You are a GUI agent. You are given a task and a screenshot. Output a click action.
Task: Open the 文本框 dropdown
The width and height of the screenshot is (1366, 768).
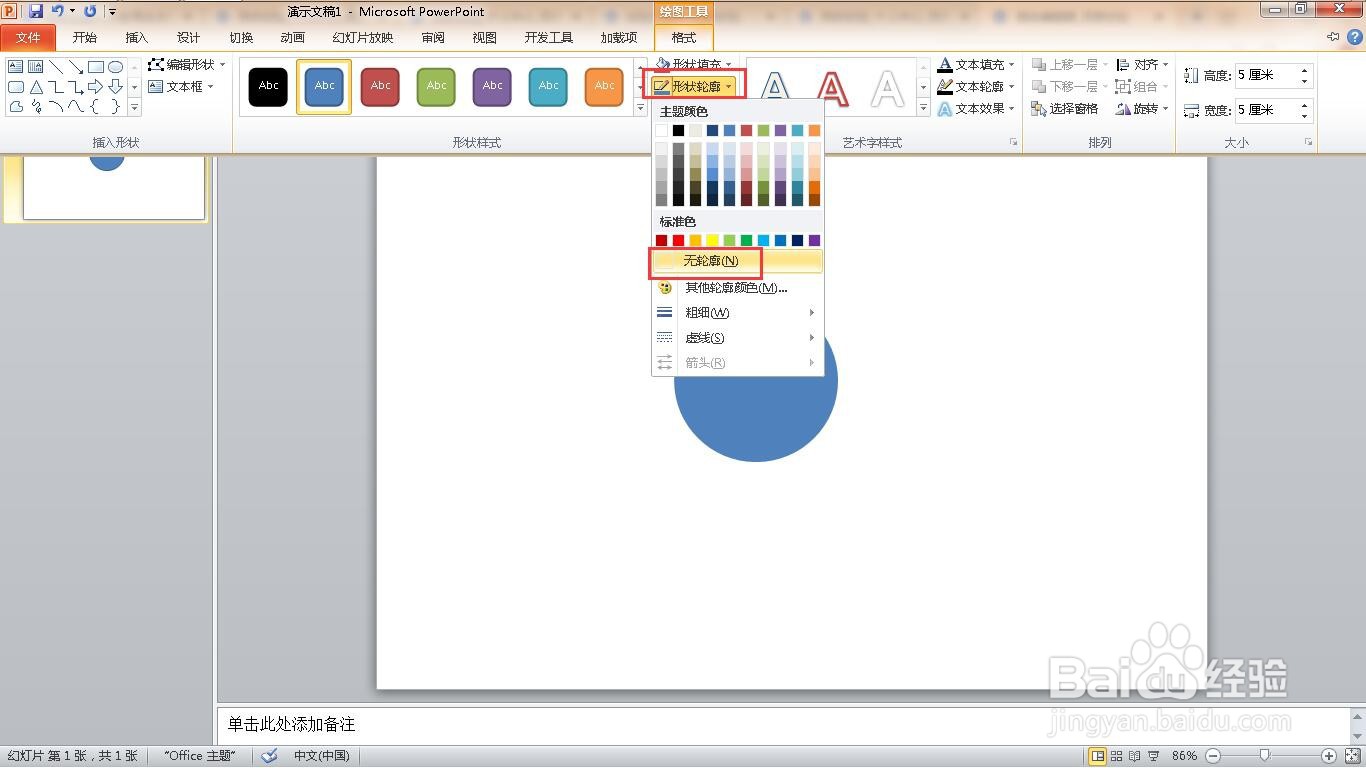pos(182,87)
